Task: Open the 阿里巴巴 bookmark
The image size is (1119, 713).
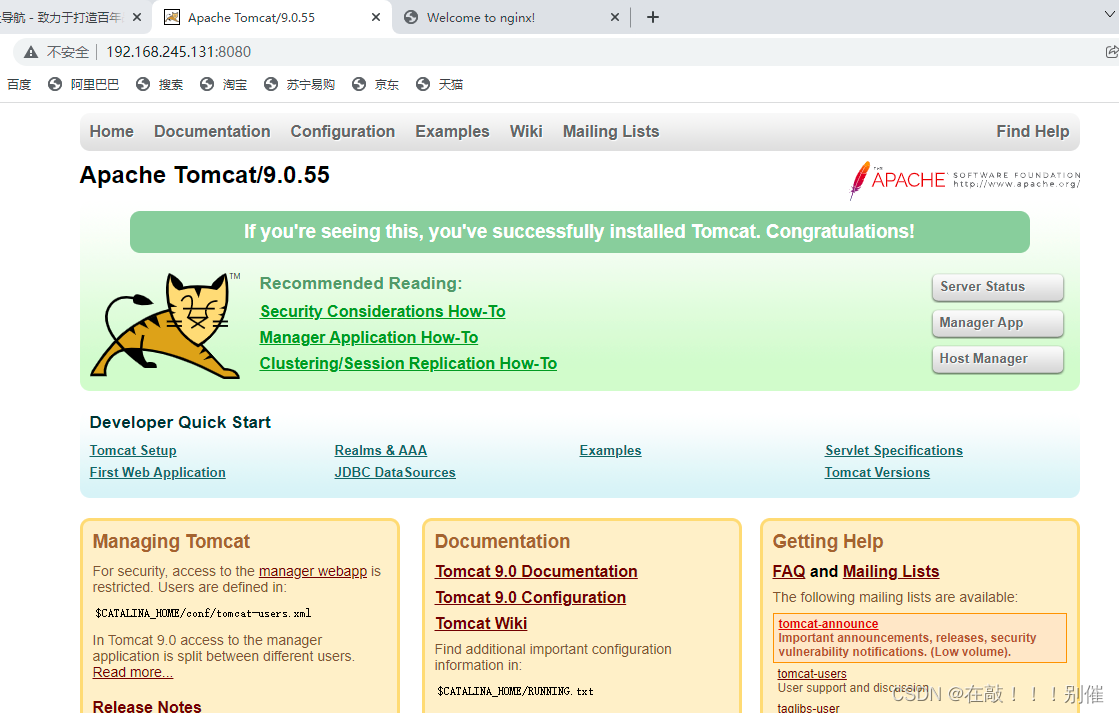Action: point(83,84)
